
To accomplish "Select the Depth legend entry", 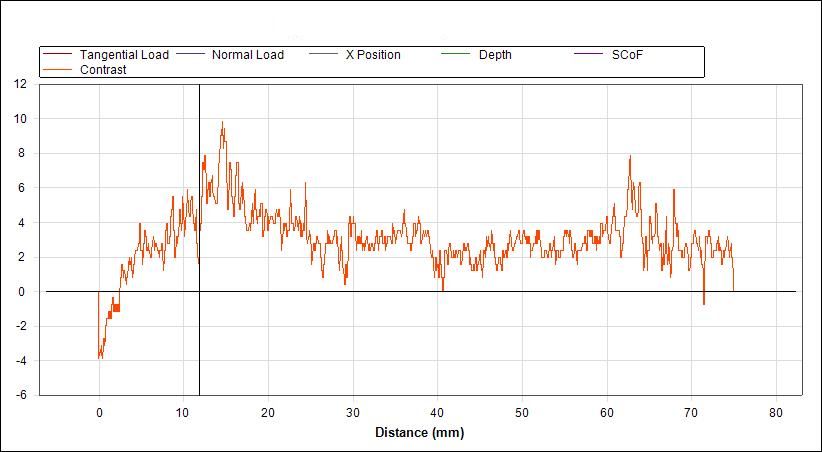I will [x=478, y=55].
